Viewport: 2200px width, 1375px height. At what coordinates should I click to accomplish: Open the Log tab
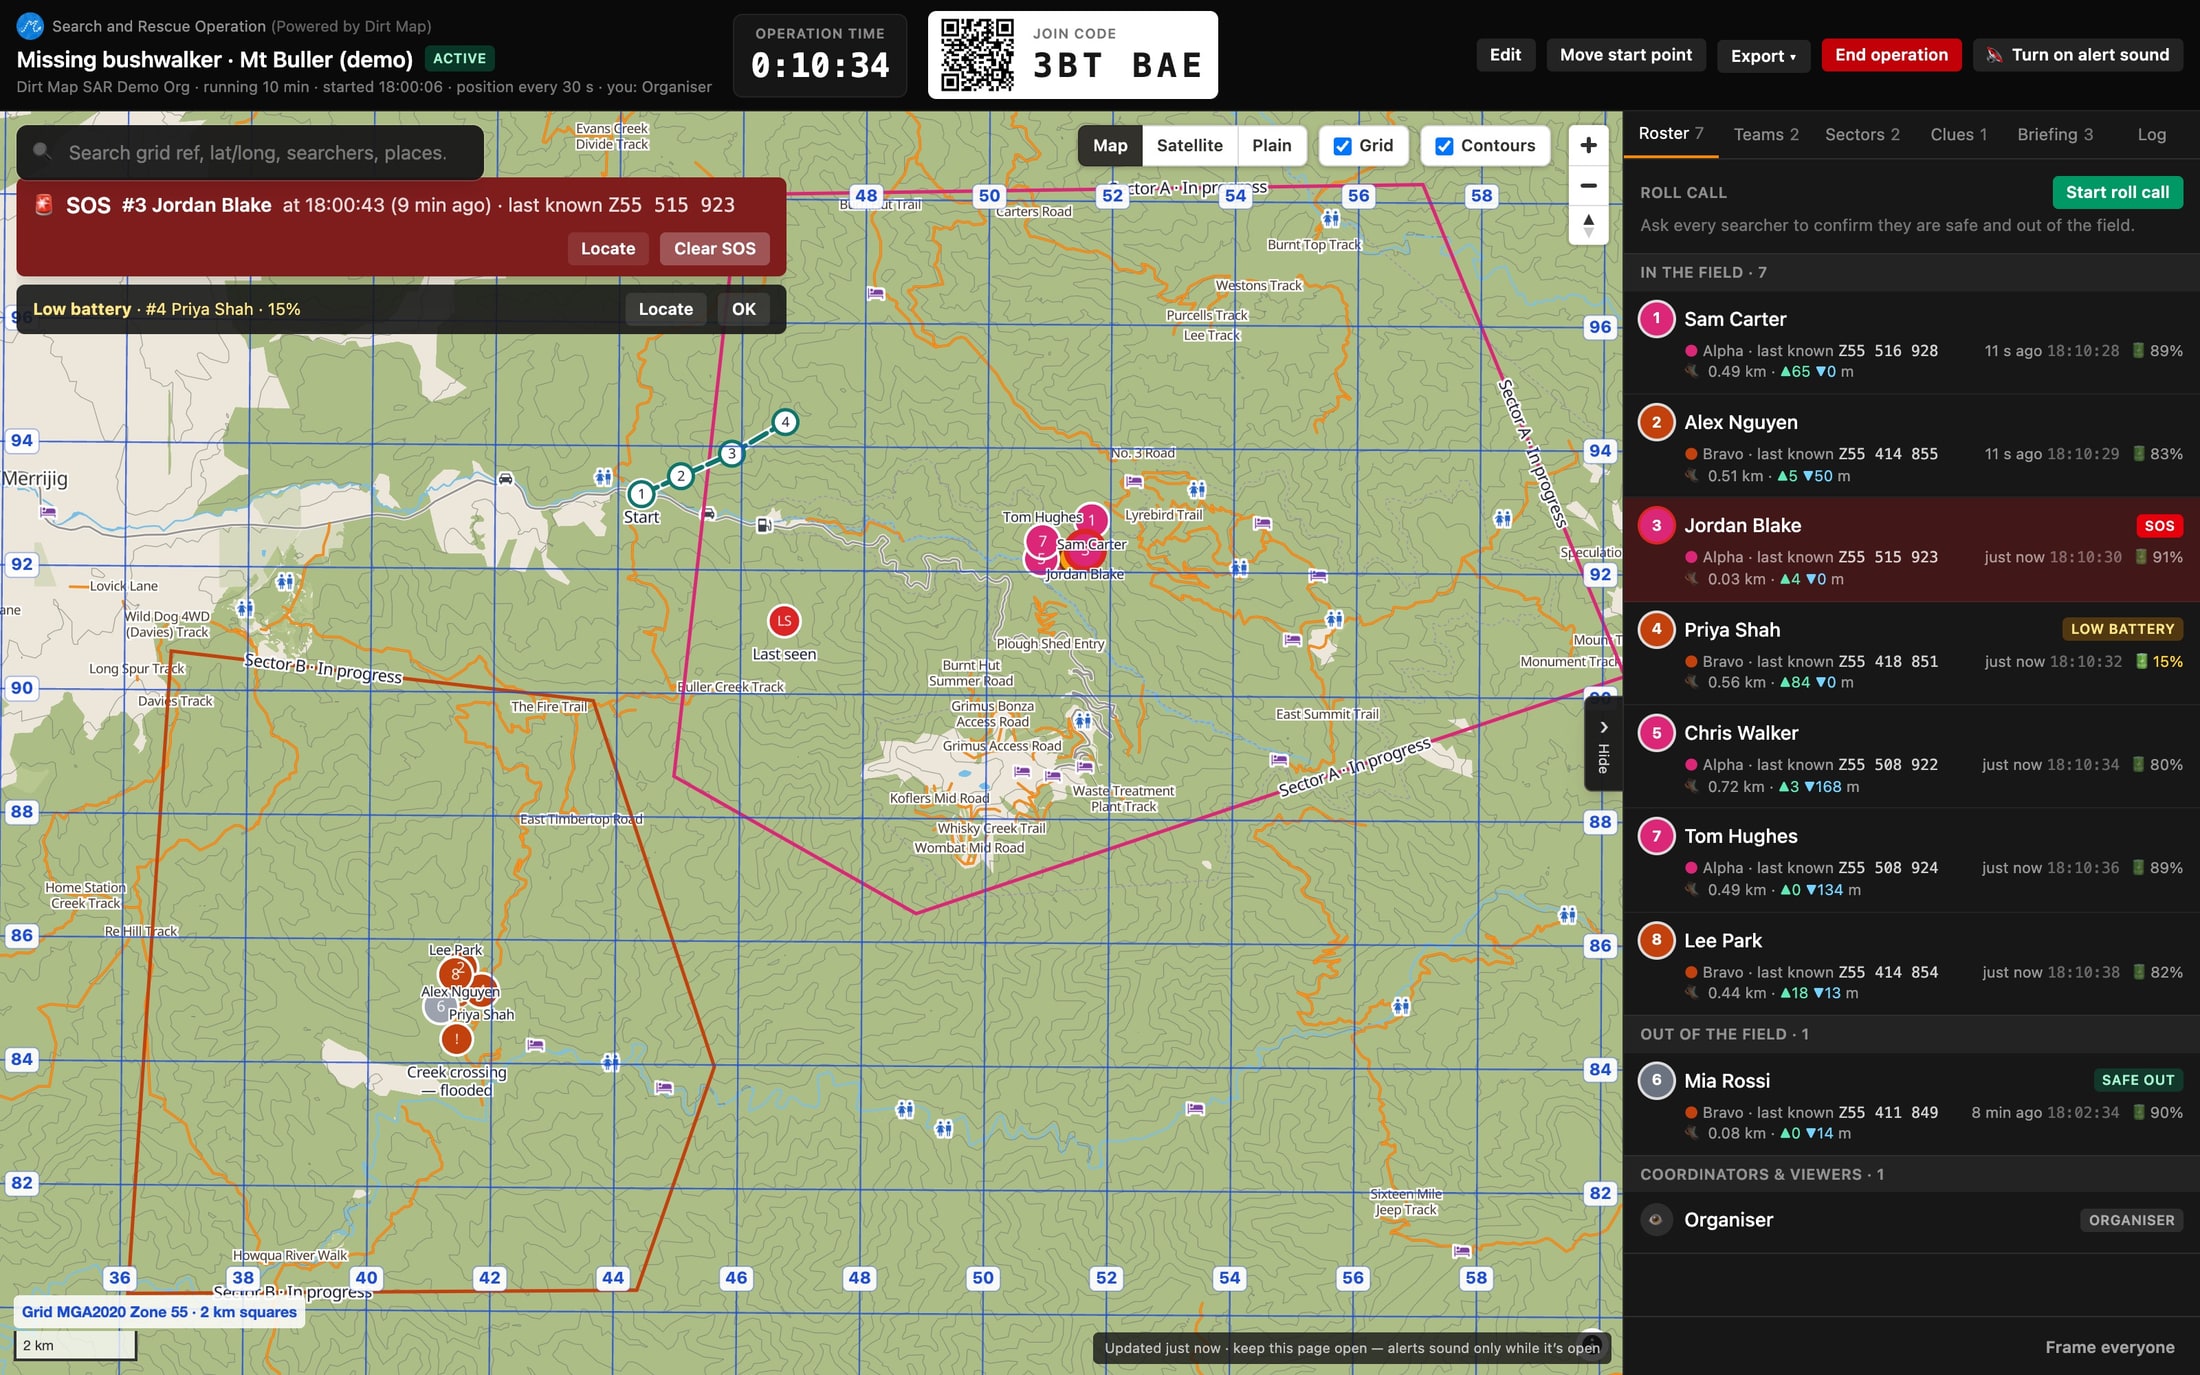tap(2151, 135)
